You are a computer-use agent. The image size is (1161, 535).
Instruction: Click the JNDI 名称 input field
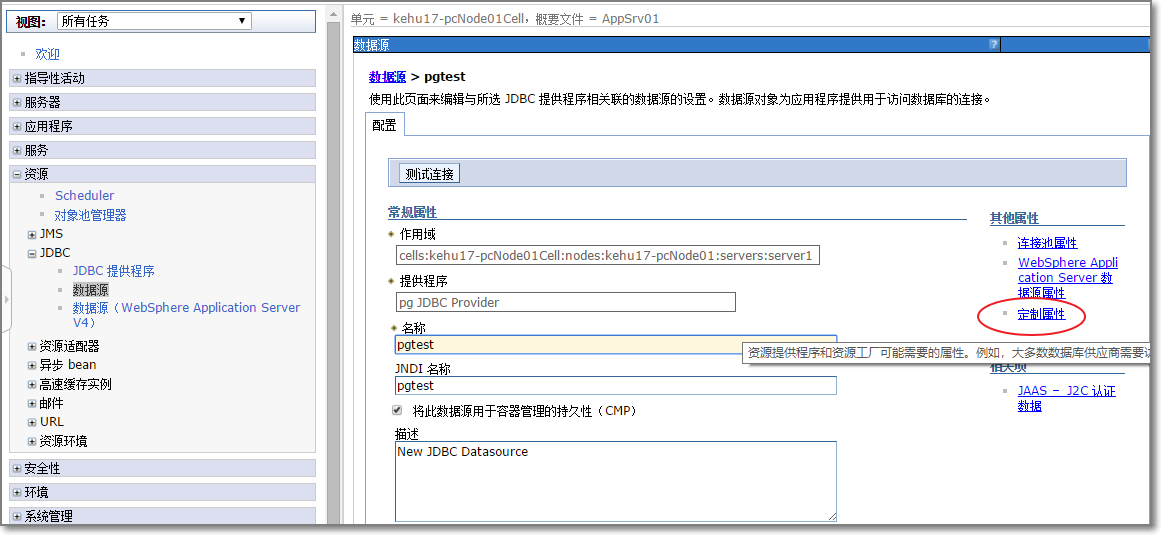coord(615,386)
